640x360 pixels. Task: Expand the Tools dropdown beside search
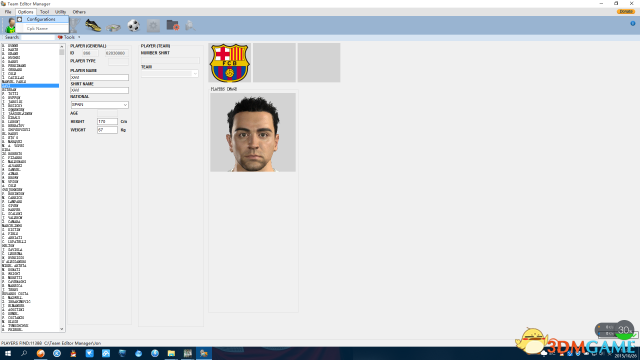coord(69,37)
